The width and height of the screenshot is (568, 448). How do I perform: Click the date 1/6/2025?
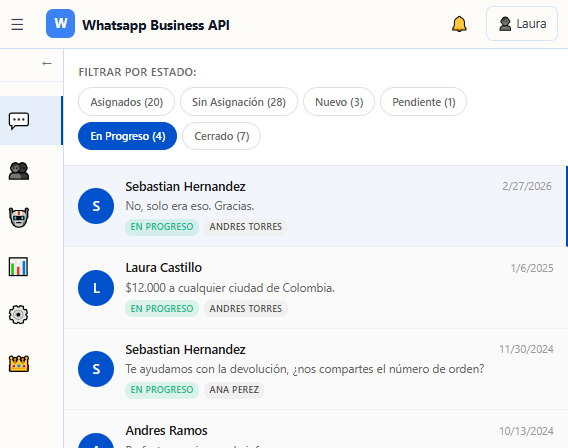coord(532,268)
